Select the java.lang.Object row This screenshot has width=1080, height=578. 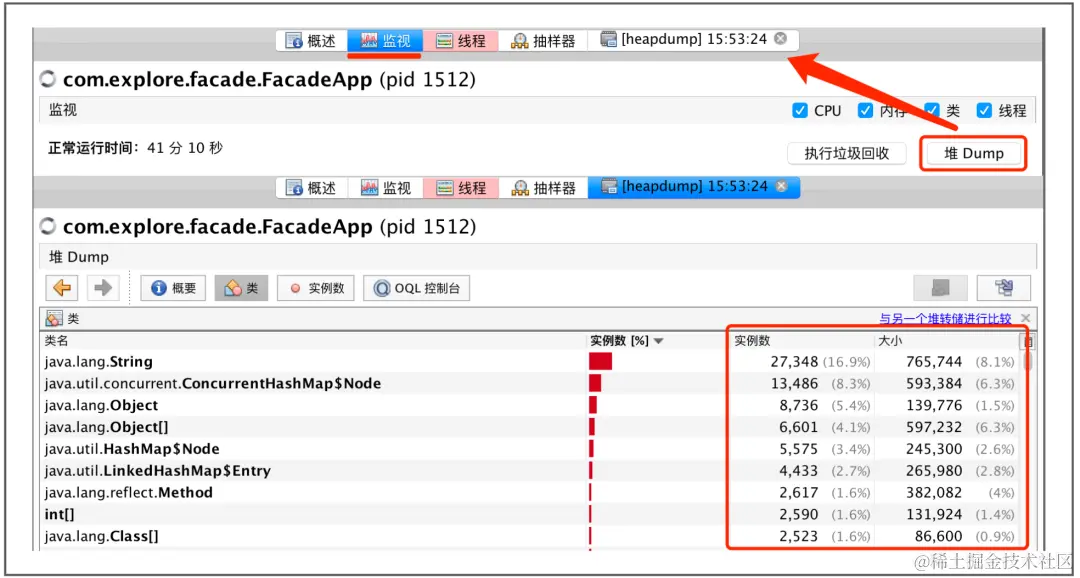(x=530, y=406)
